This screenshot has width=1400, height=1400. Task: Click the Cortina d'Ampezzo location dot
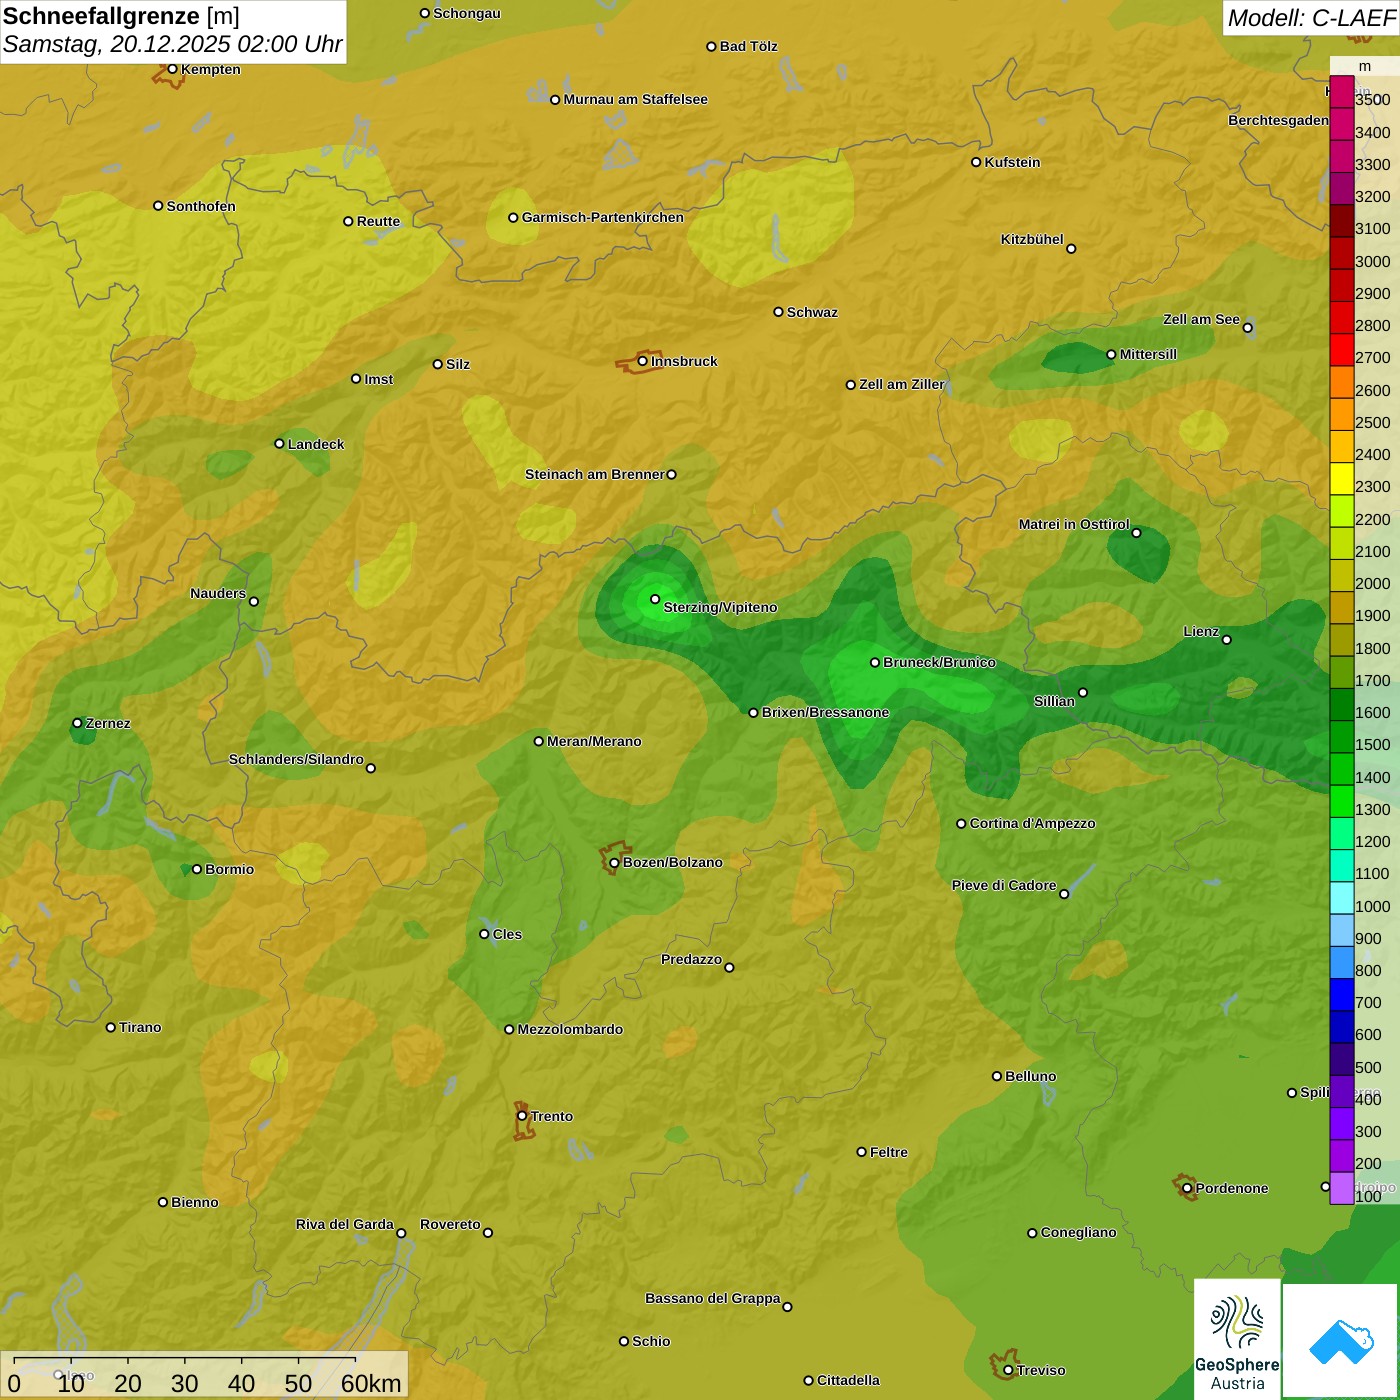[961, 824]
